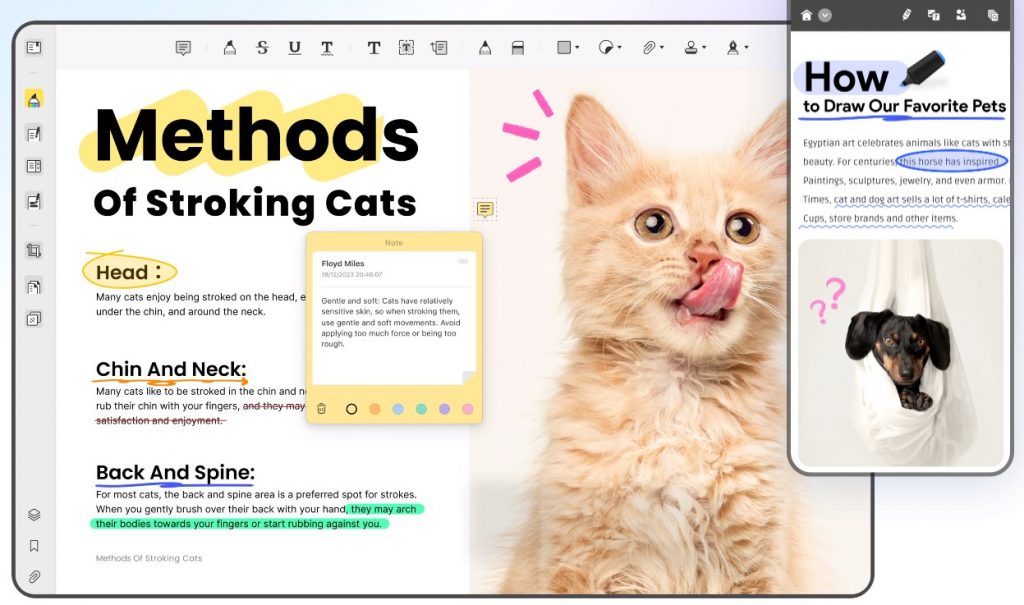Tap the pen annotate icon in phone window
The image size is (1024, 605).
pyautogui.click(x=906, y=15)
